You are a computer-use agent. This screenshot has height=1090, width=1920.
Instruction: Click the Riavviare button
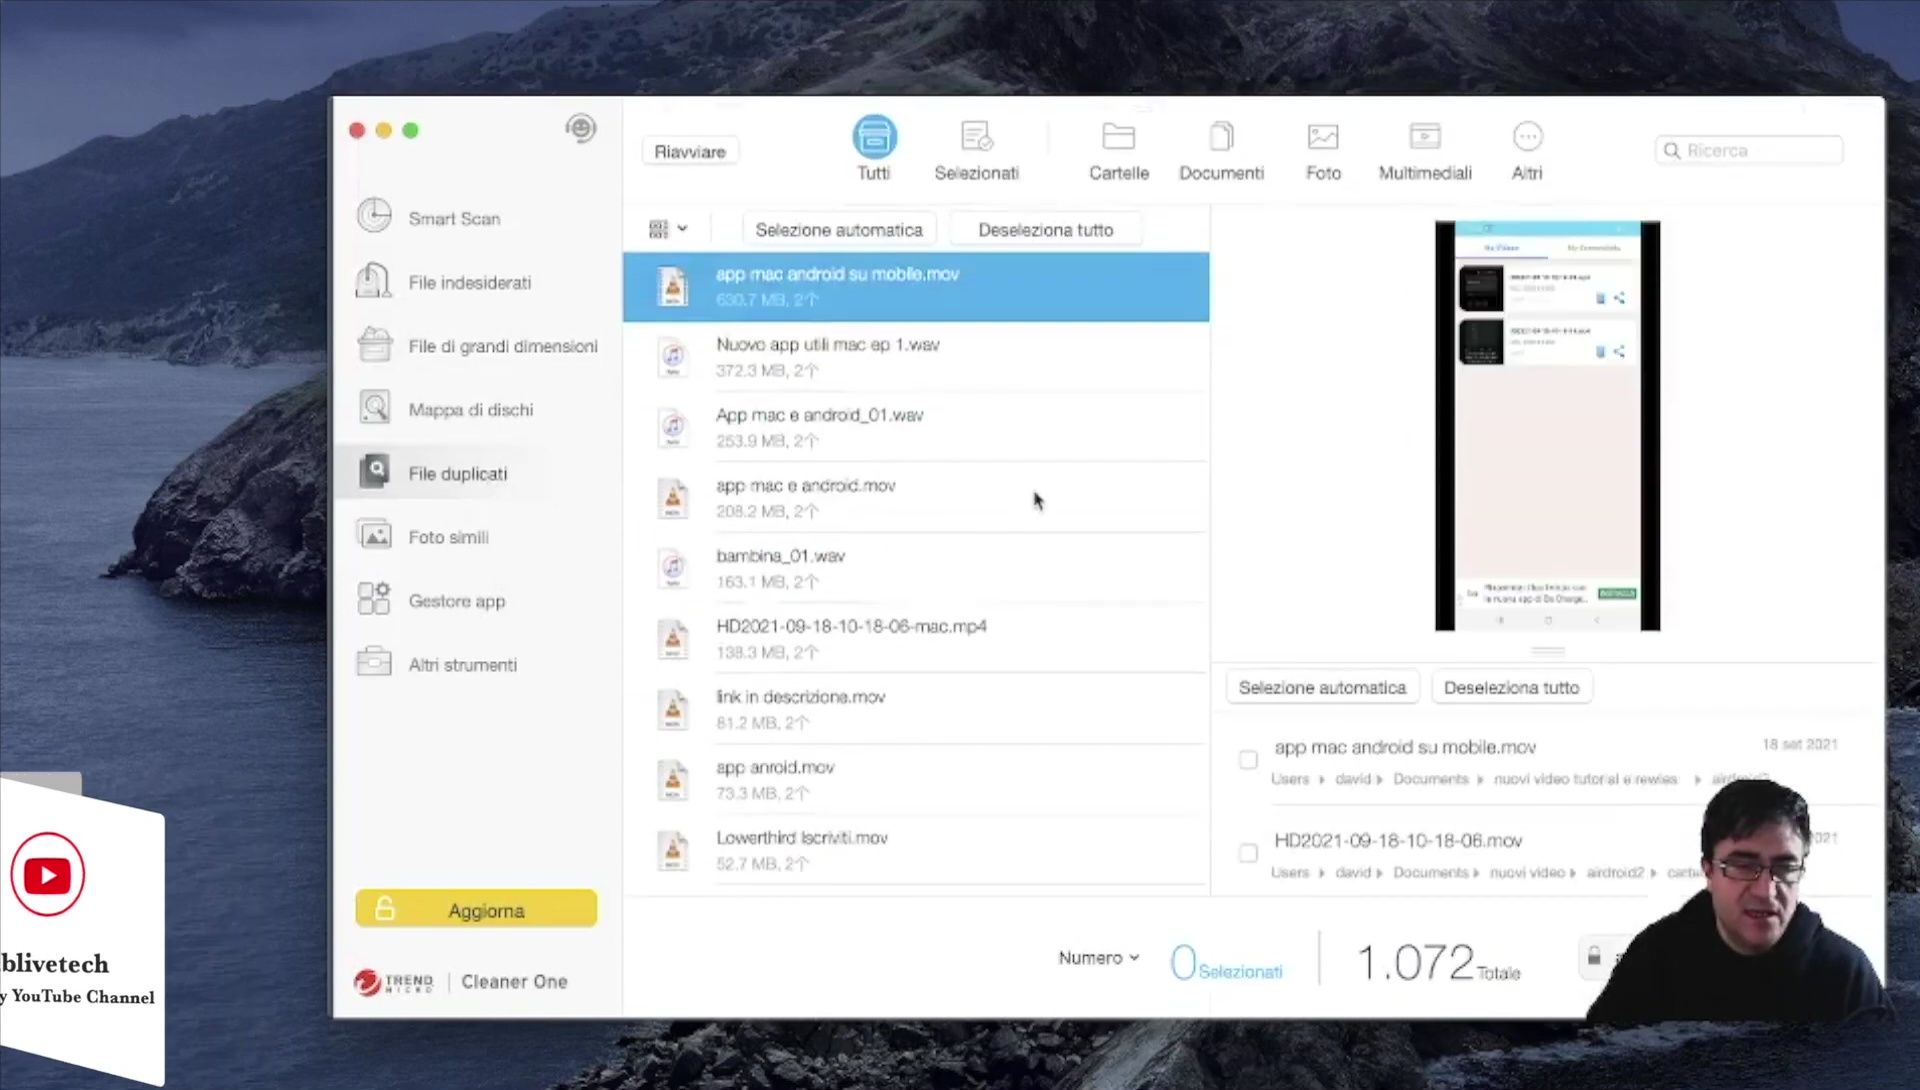[x=690, y=151]
